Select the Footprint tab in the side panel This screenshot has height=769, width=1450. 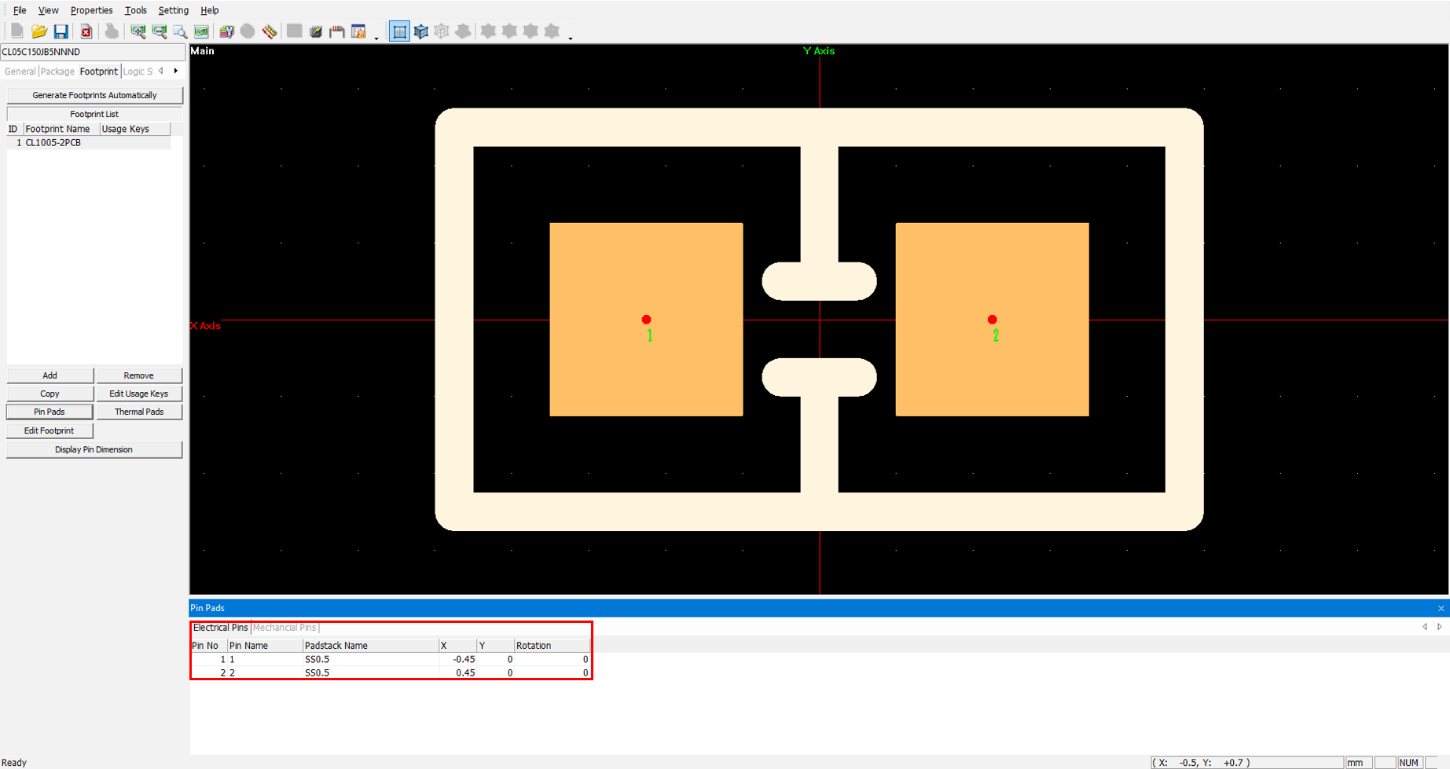click(x=98, y=71)
